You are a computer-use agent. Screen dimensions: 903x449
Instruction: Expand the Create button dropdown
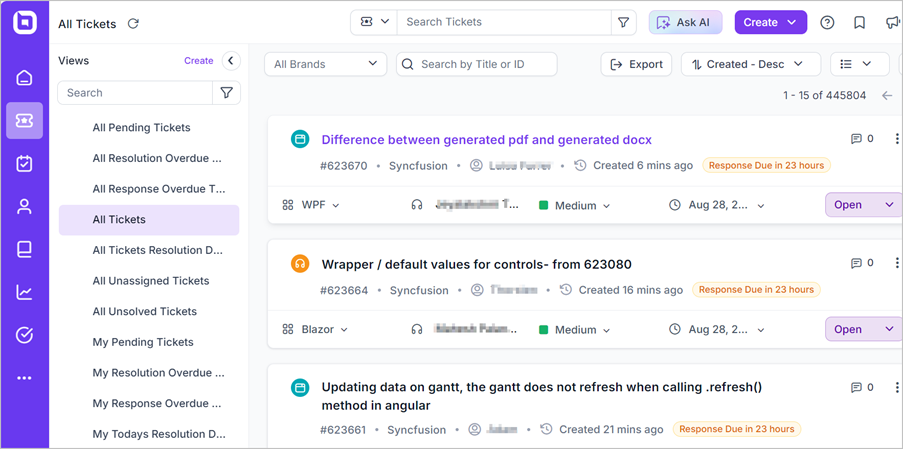(792, 22)
